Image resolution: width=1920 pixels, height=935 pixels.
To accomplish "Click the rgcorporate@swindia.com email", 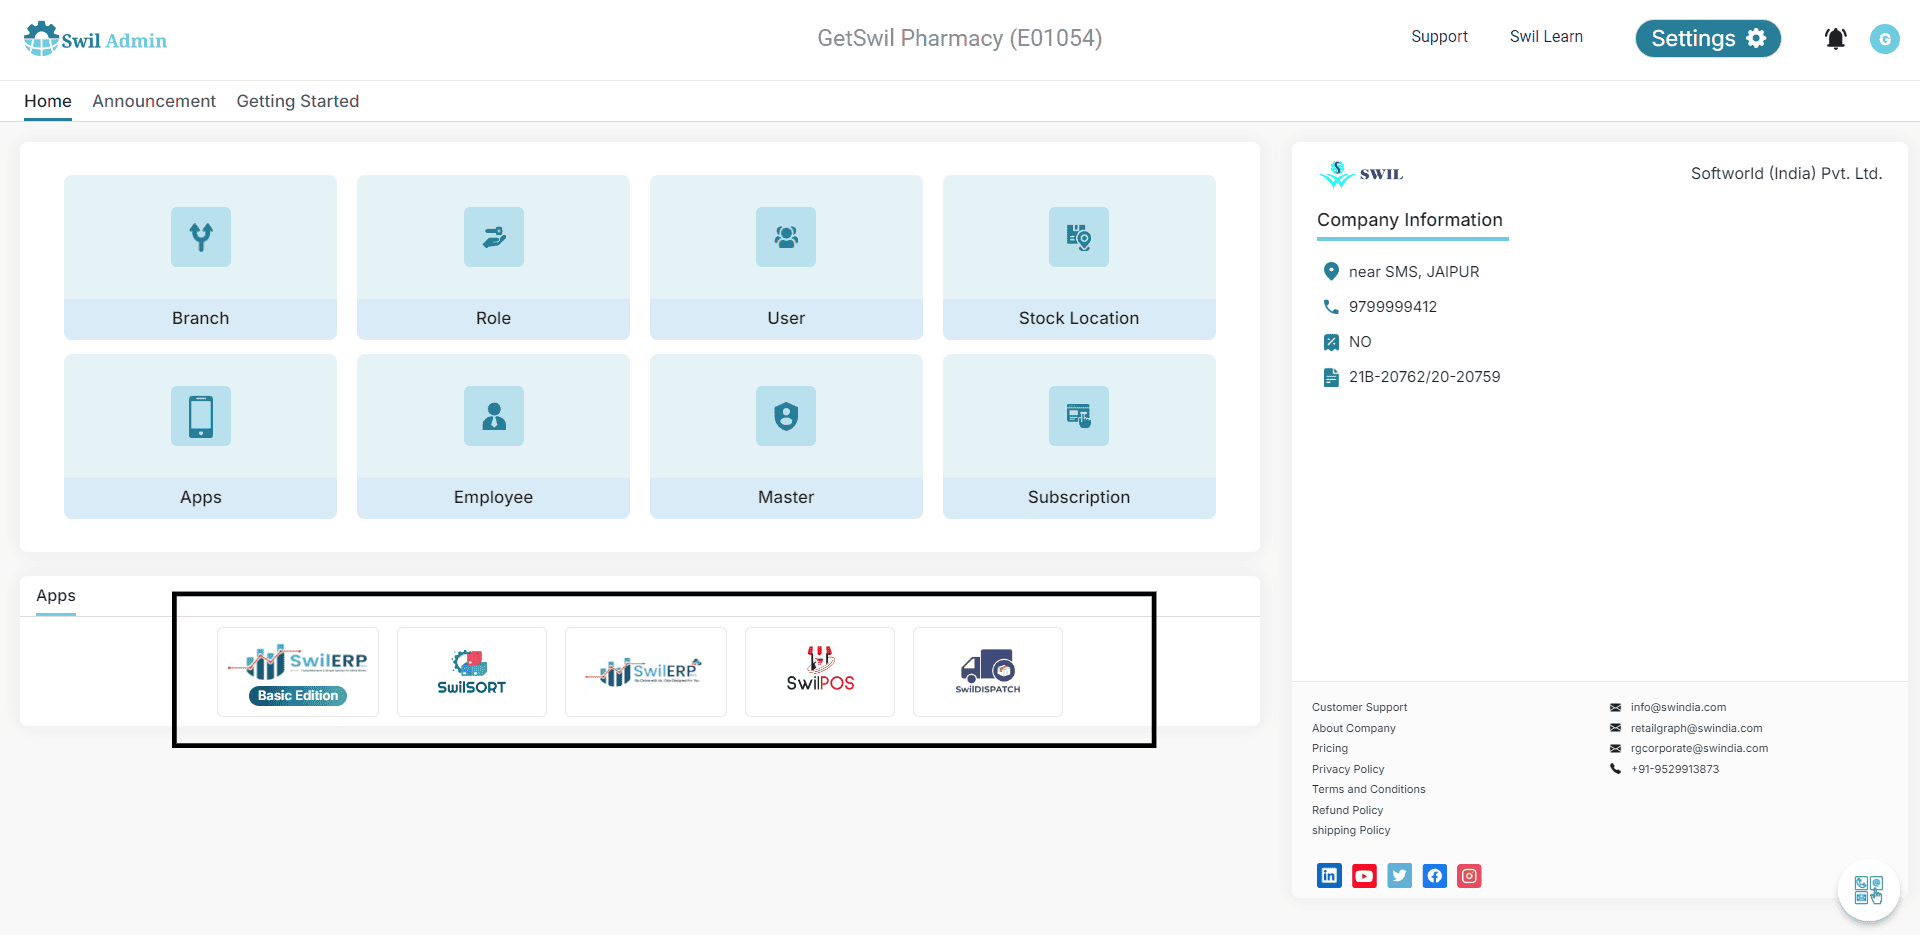I will pyautogui.click(x=1699, y=748).
